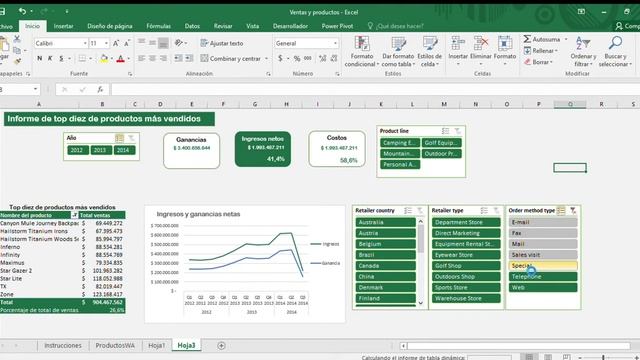Decrease font size with small A
The height and width of the screenshot is (360, 640).
127,43
